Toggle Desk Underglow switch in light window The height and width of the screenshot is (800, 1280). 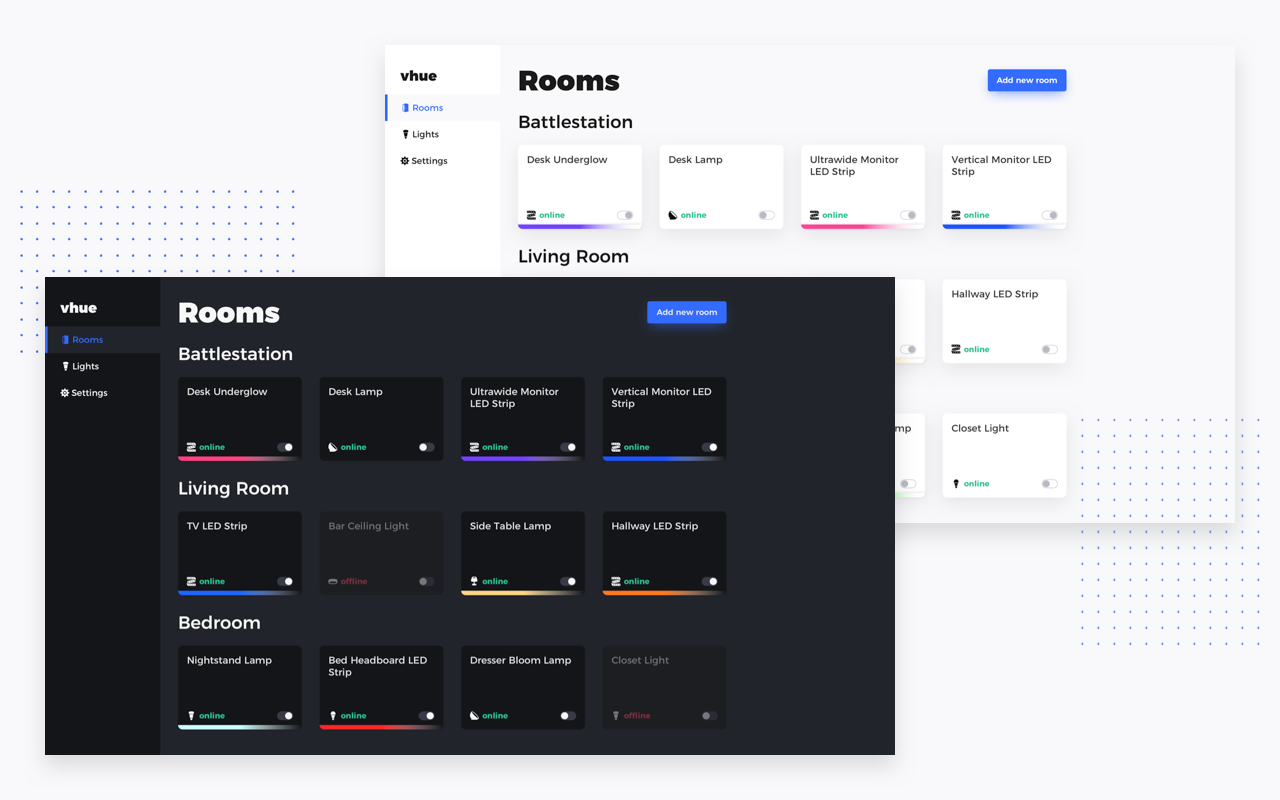pos(625,215)
